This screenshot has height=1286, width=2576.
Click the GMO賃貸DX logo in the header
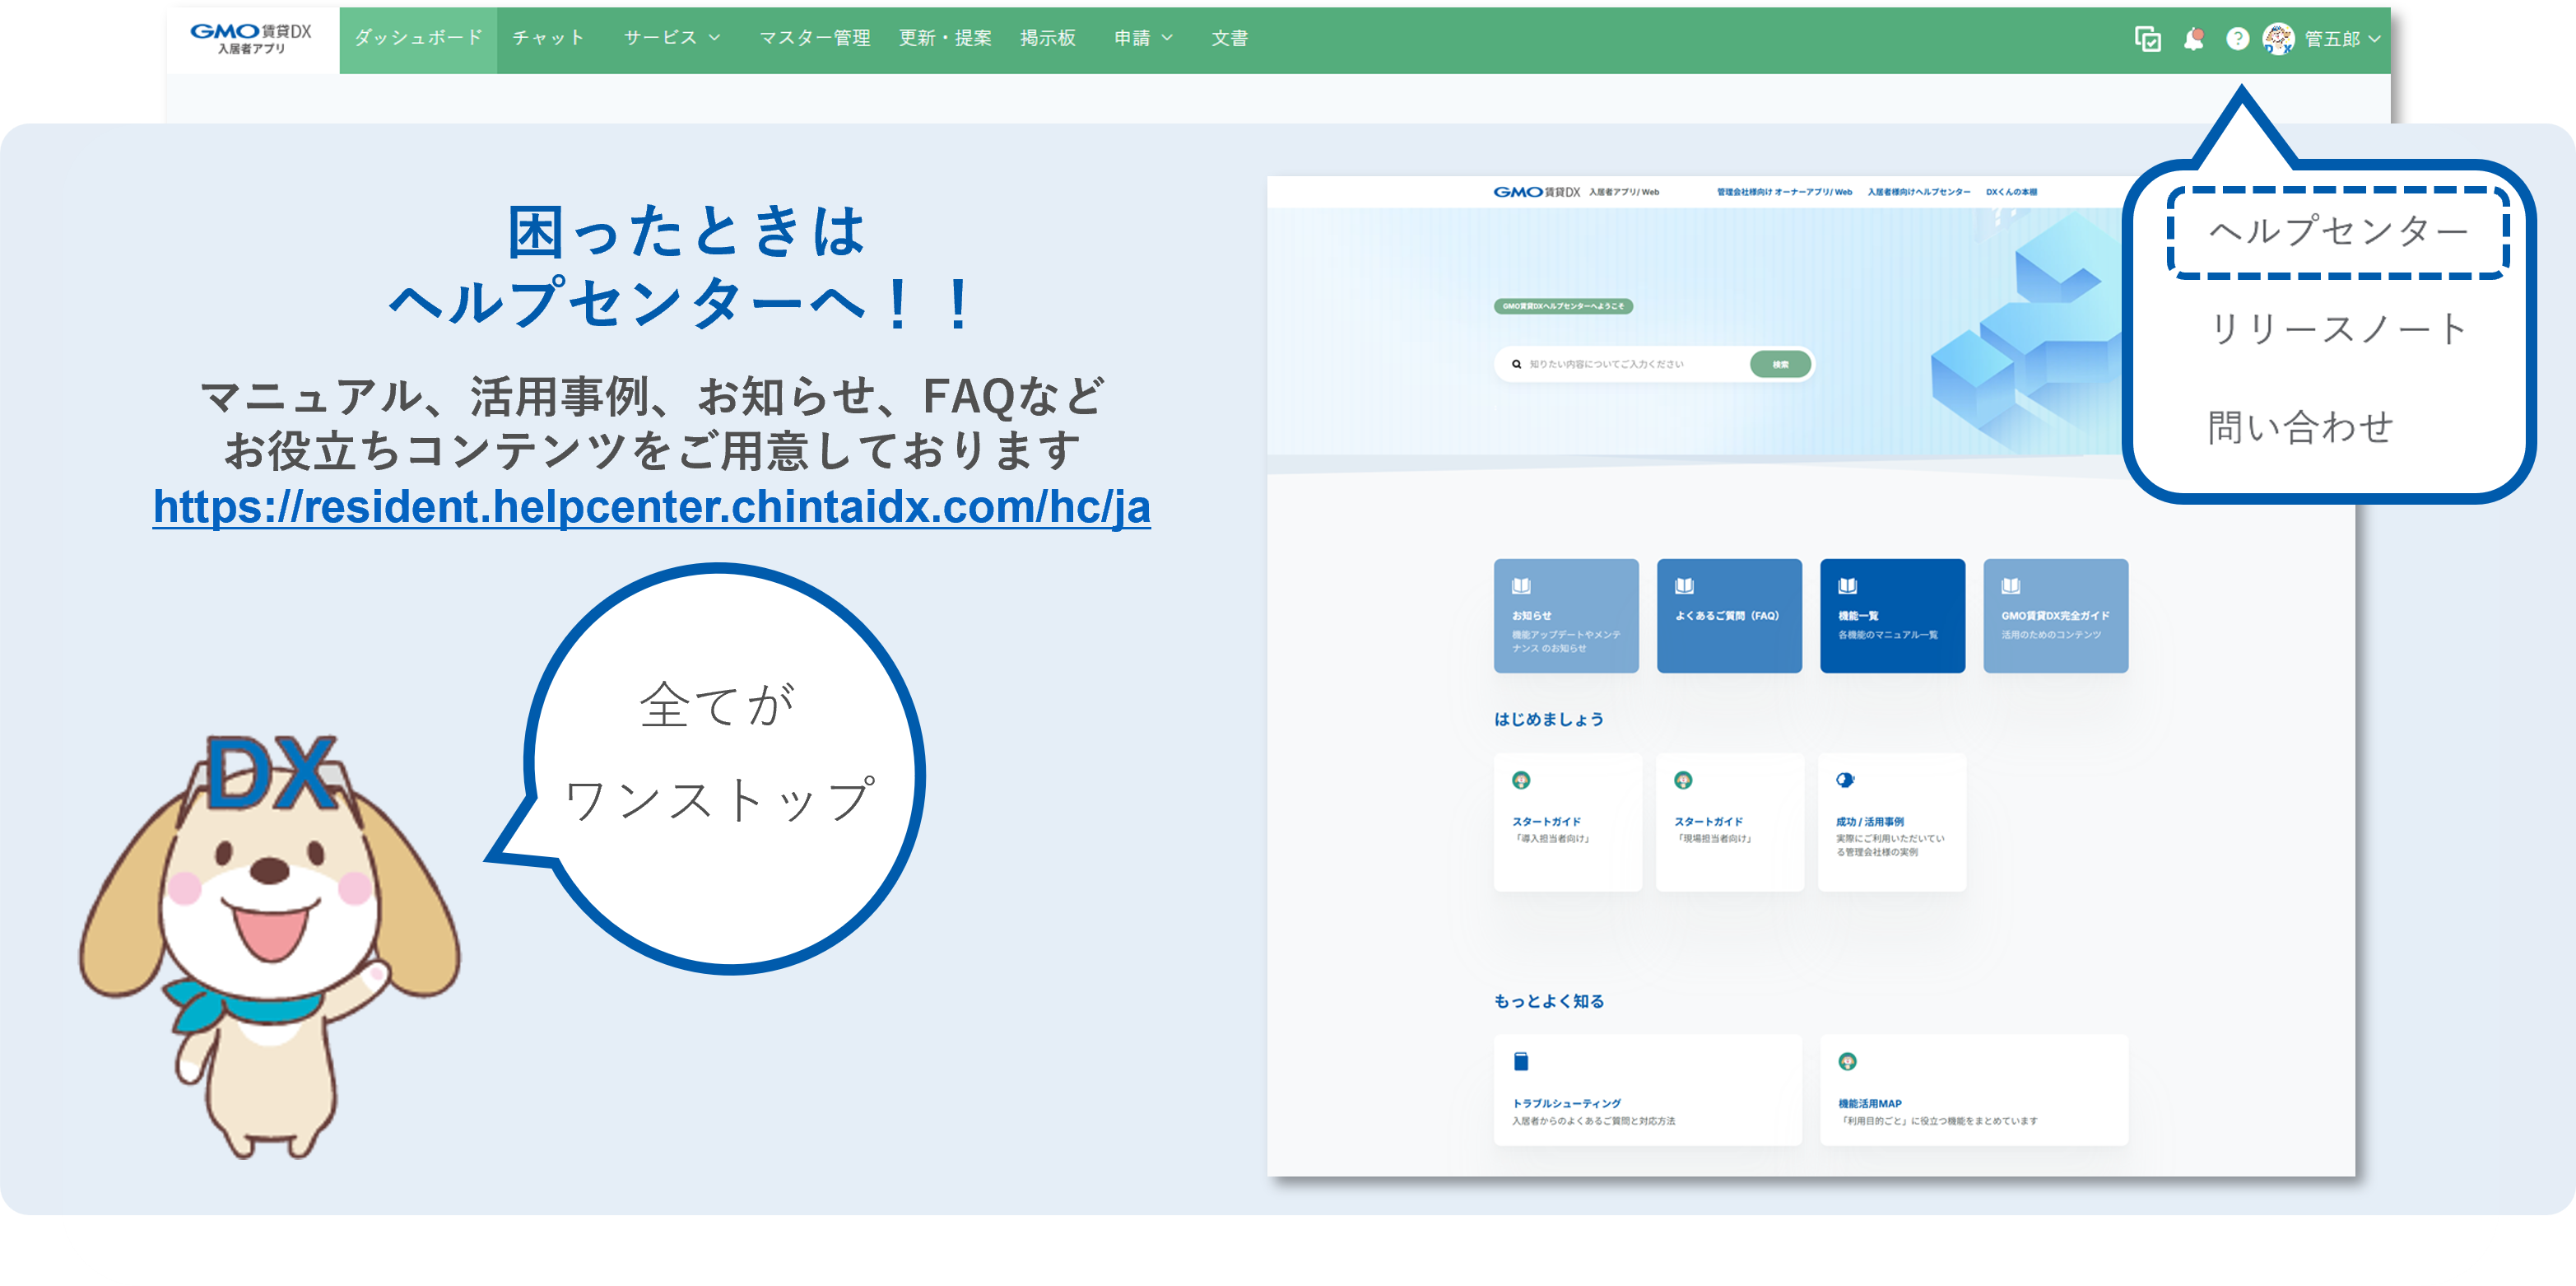251,38
